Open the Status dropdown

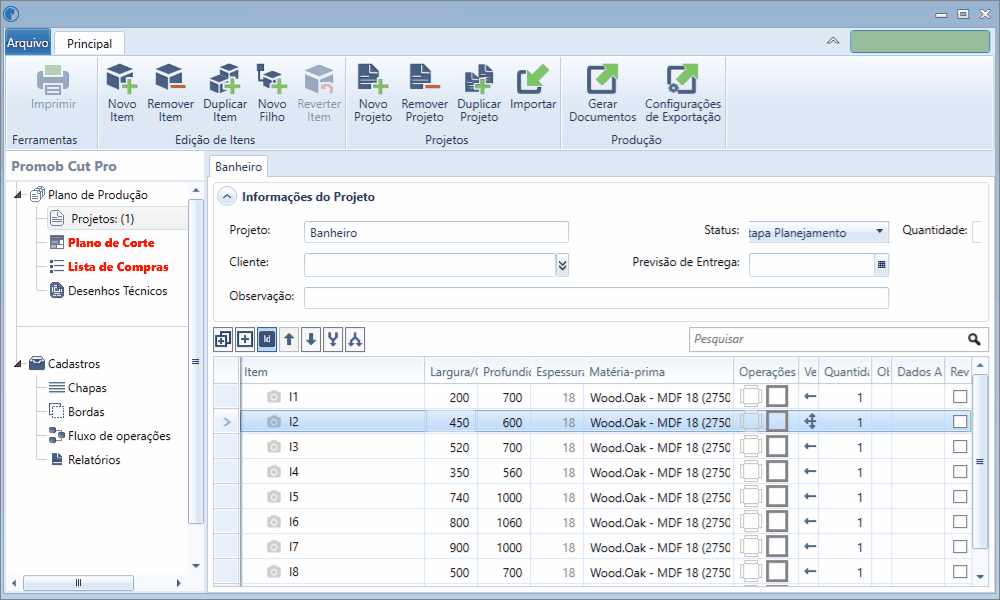(x=880, y=231)
